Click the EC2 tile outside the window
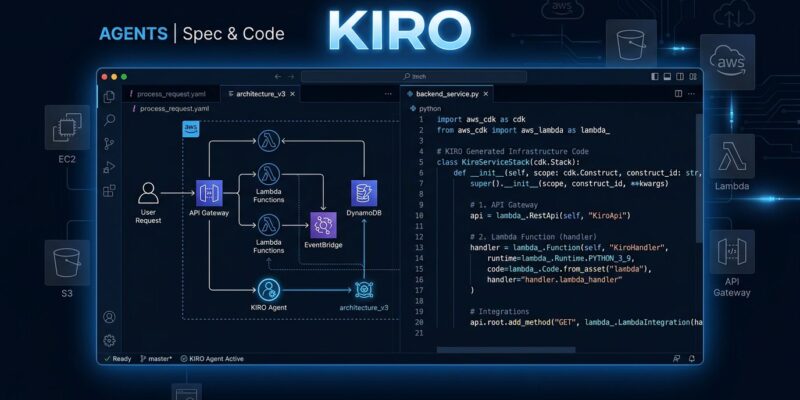The width and height of the screenshot is (800, 400). [x=67, y=128]
